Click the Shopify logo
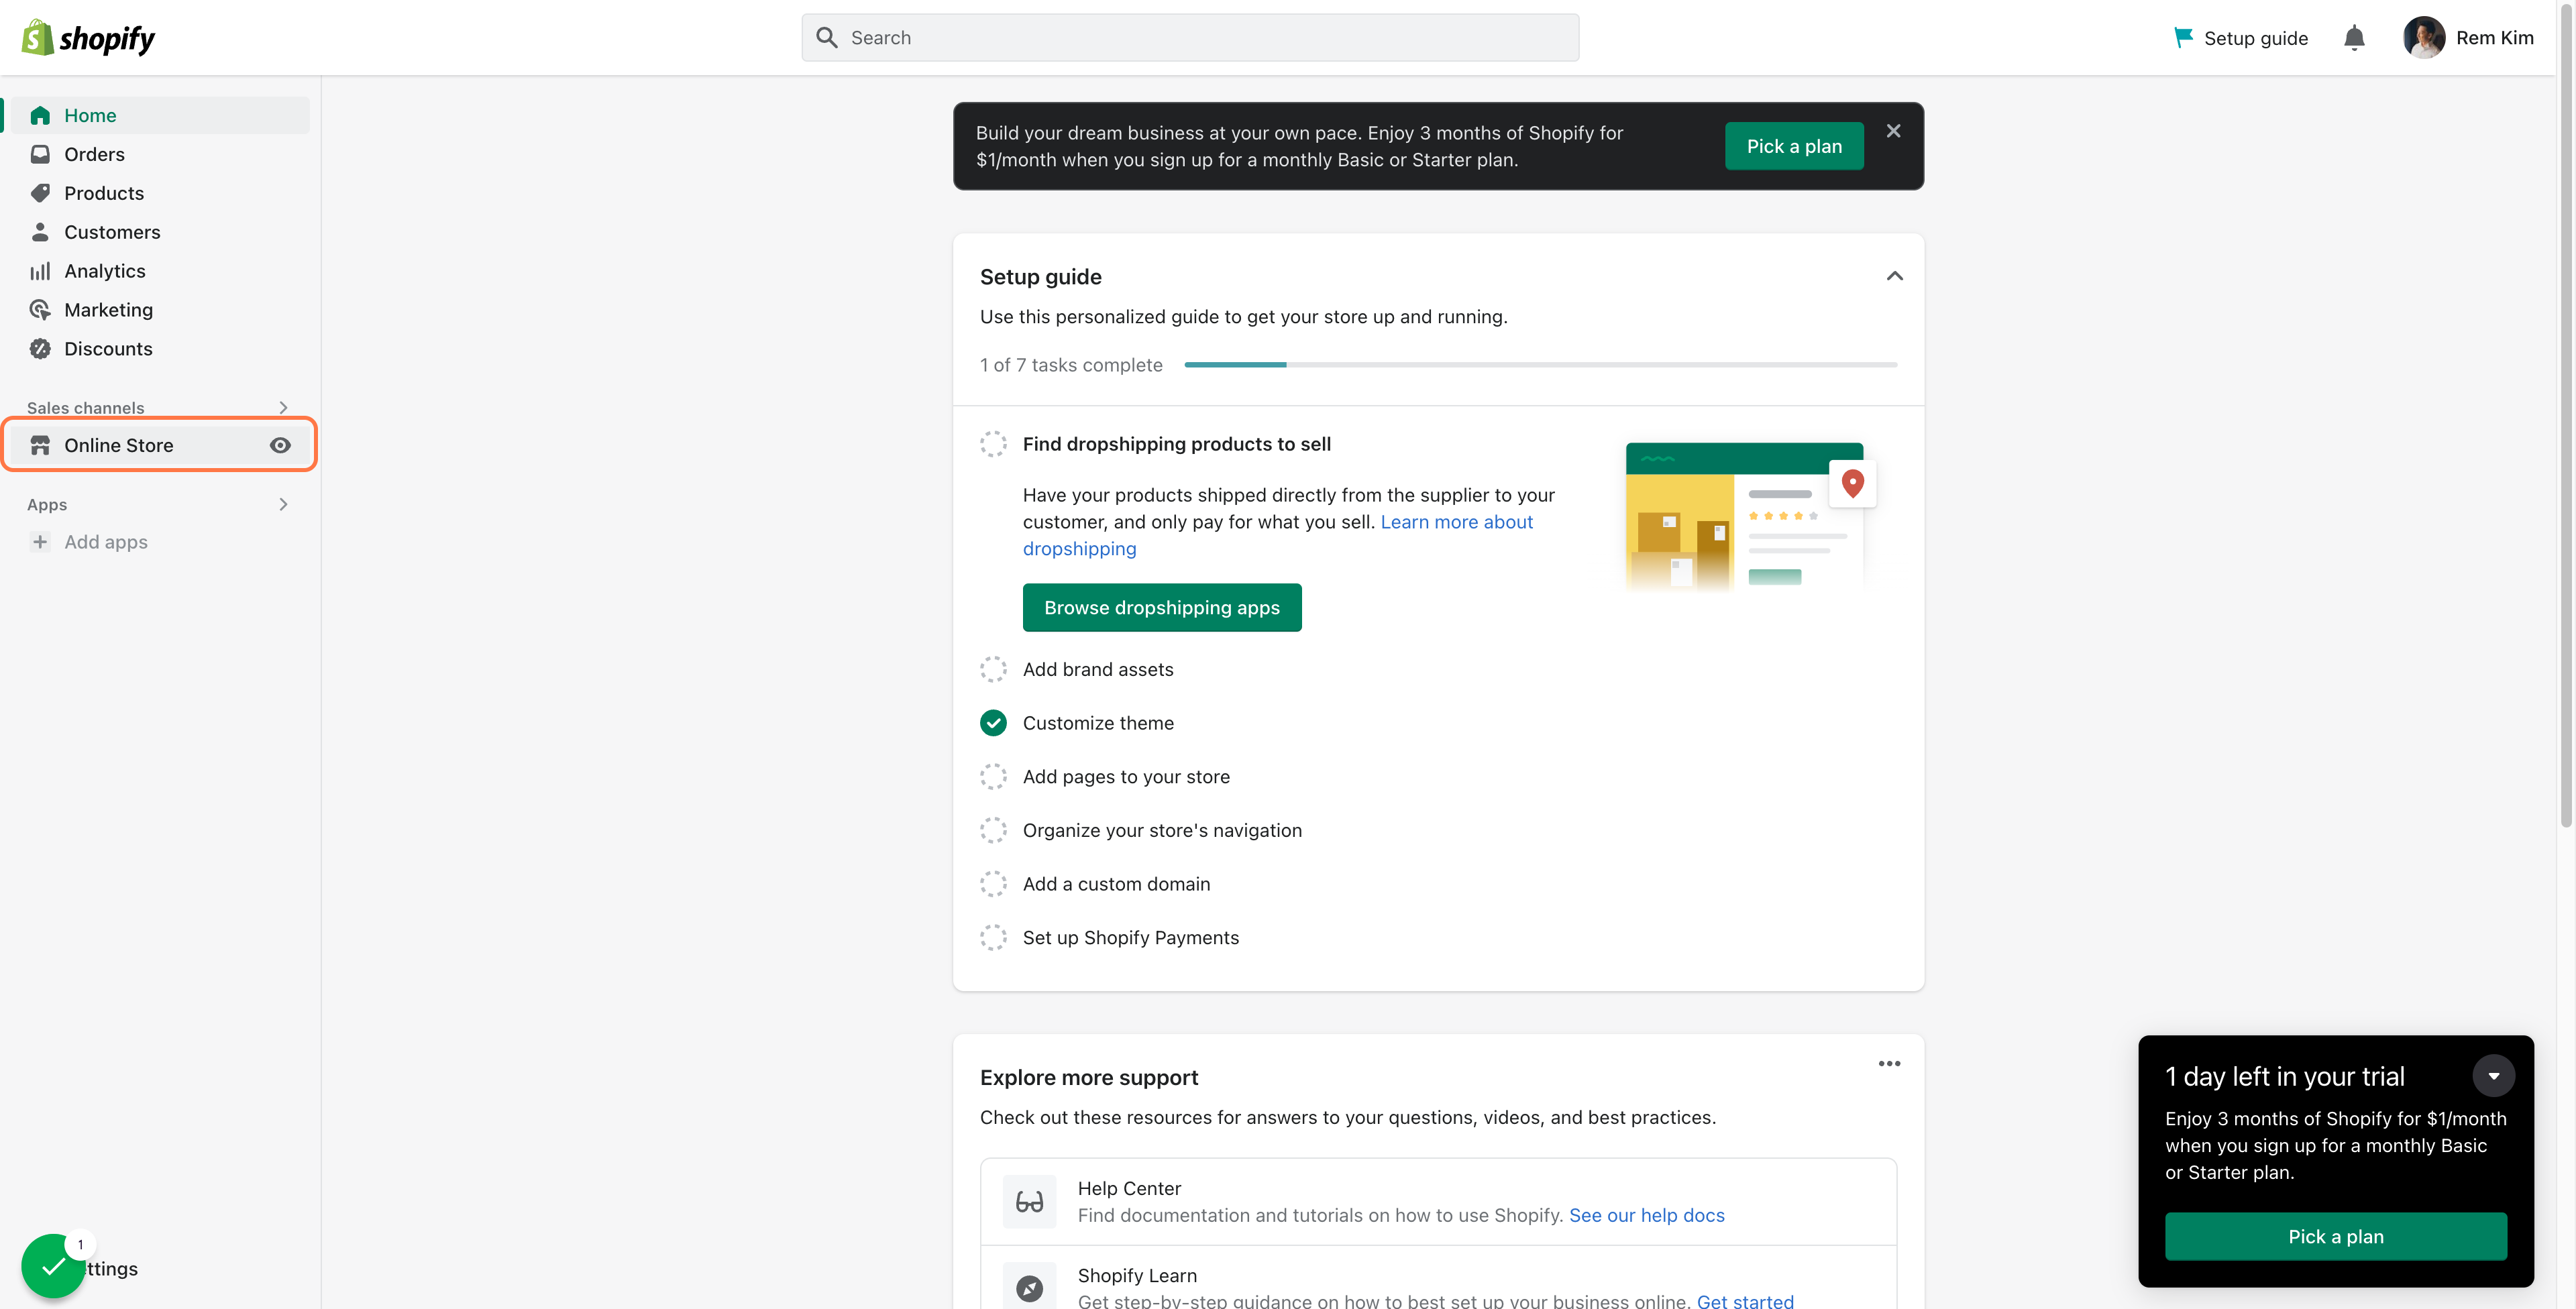2576x1309 pixels. (88, 38)
